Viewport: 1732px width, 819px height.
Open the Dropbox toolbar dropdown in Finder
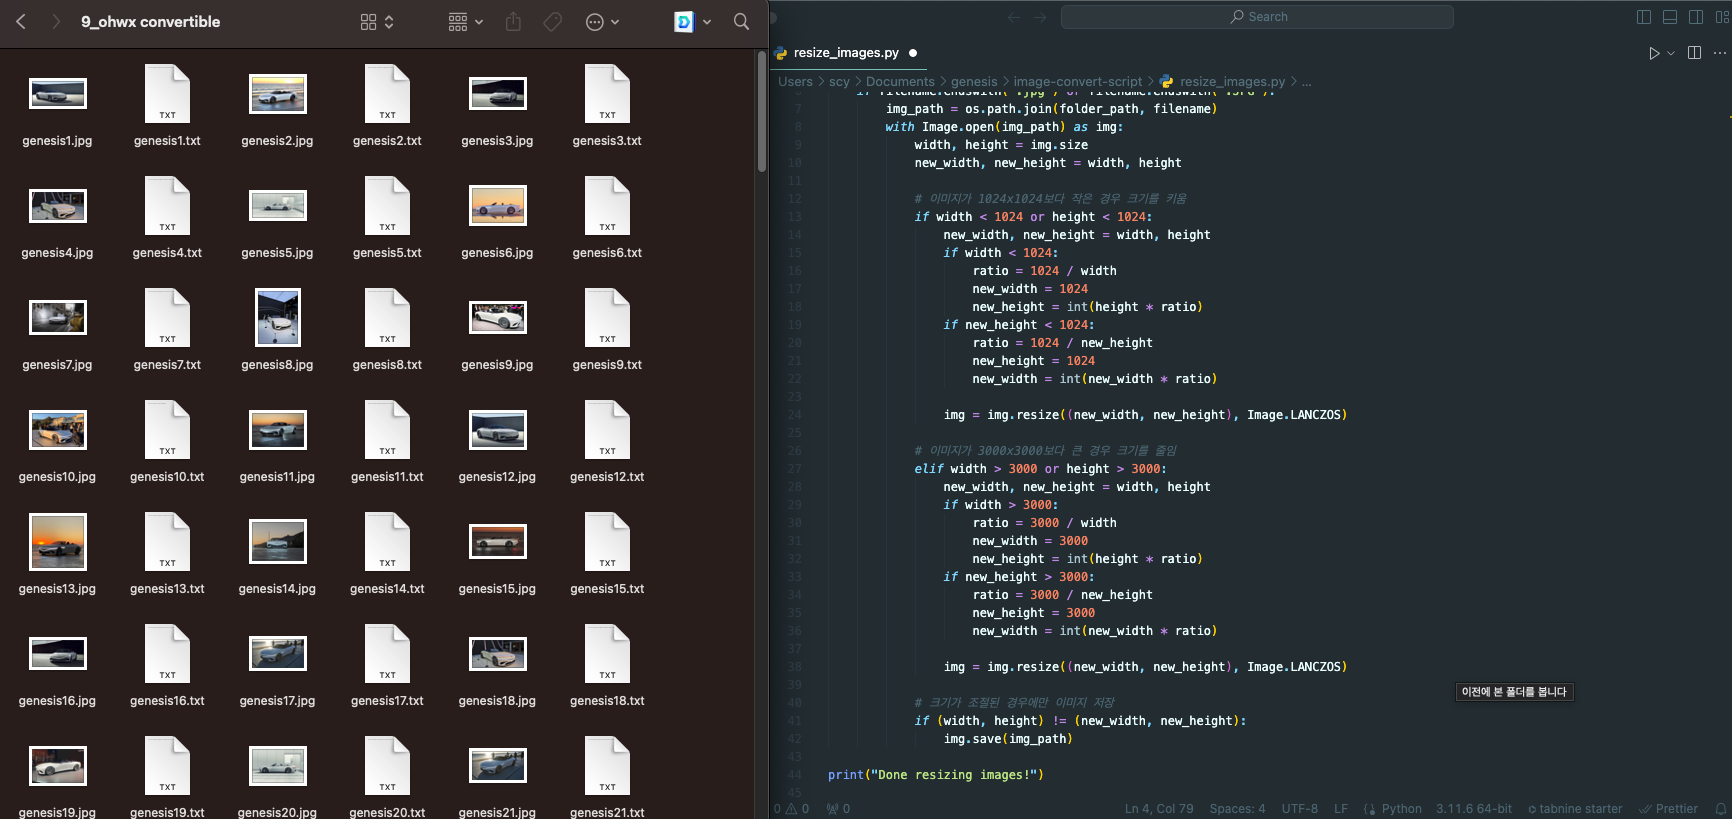[693, 22]
